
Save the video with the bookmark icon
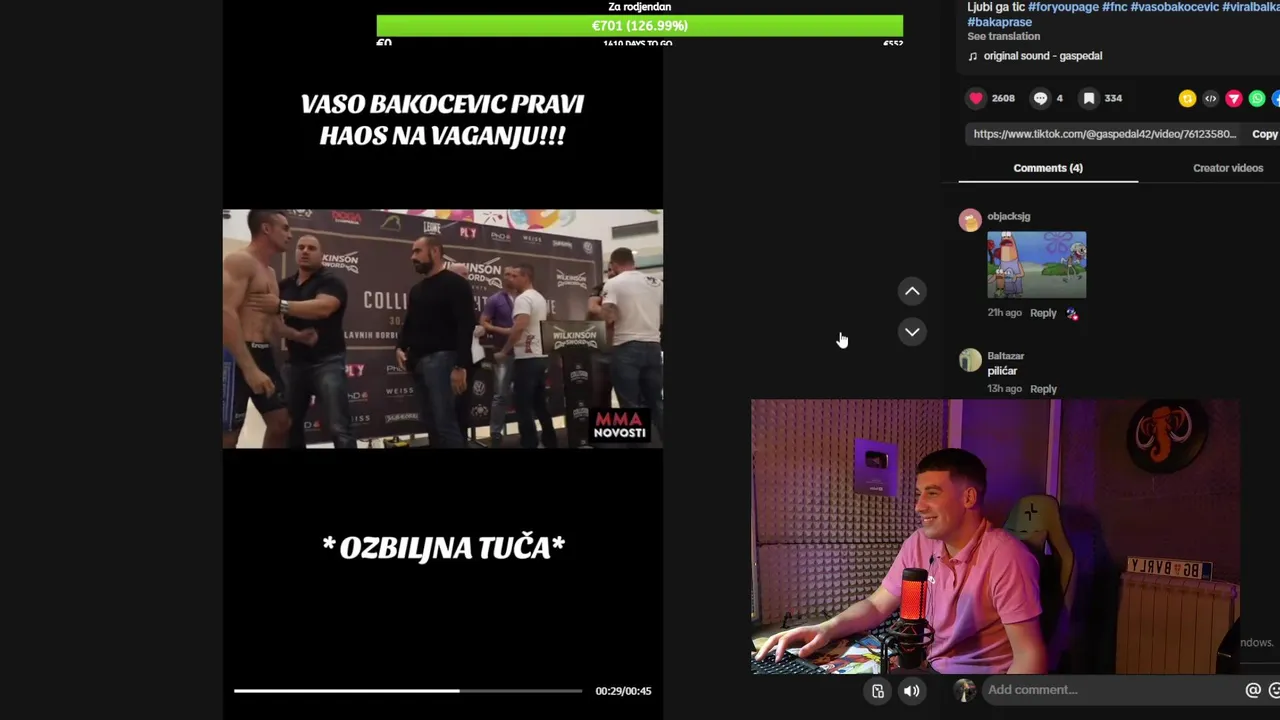pyautogui.click(x=1089, y=98)
